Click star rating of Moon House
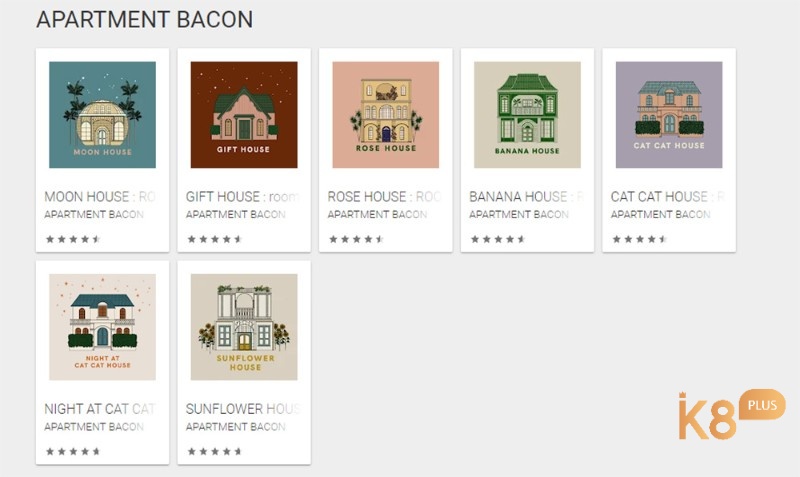Screen dimensions: 800x477 [73, 239]
